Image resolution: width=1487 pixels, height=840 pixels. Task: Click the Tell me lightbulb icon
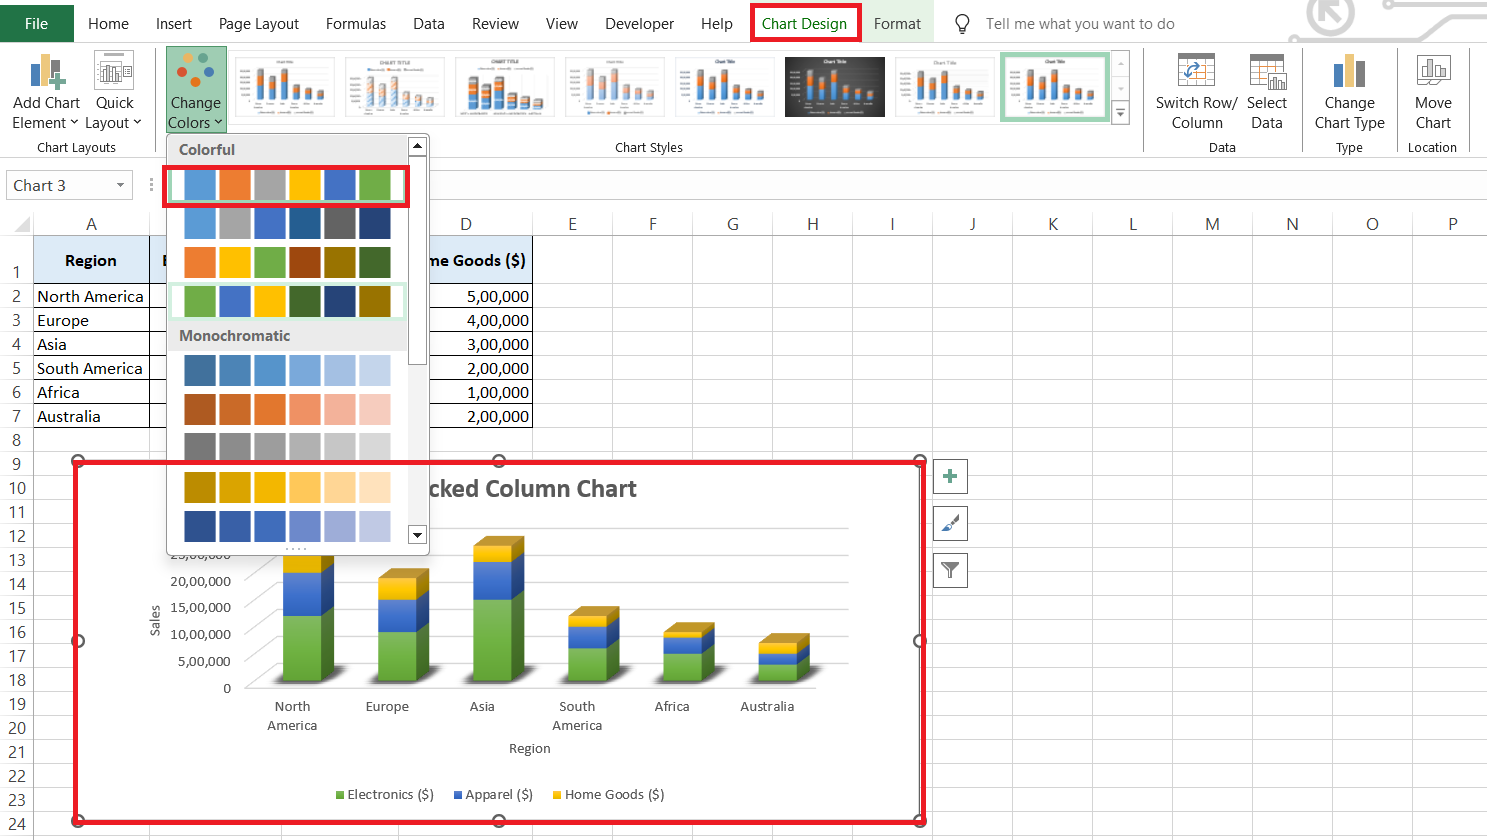point(962,23)
